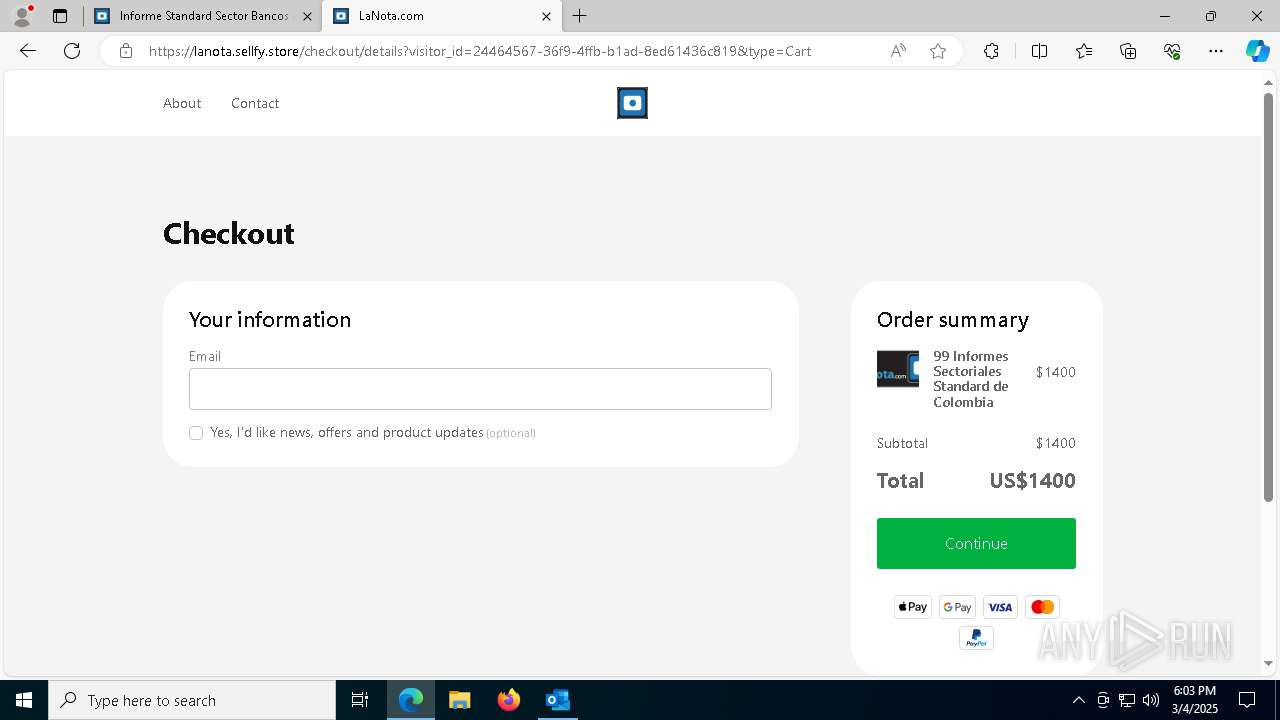This screenshot has height=720, width=1280.
Task: Click the LaNota store logo
Action: click(x=632, y=103)
